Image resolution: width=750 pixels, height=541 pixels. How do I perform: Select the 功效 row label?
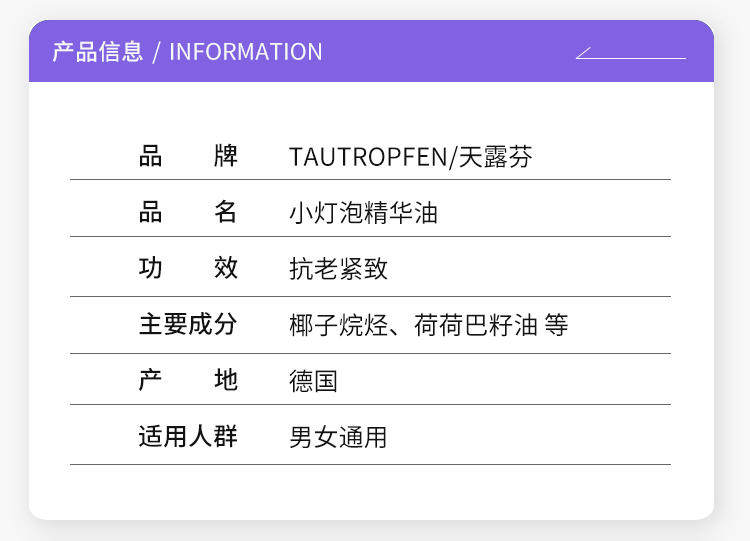188,268
